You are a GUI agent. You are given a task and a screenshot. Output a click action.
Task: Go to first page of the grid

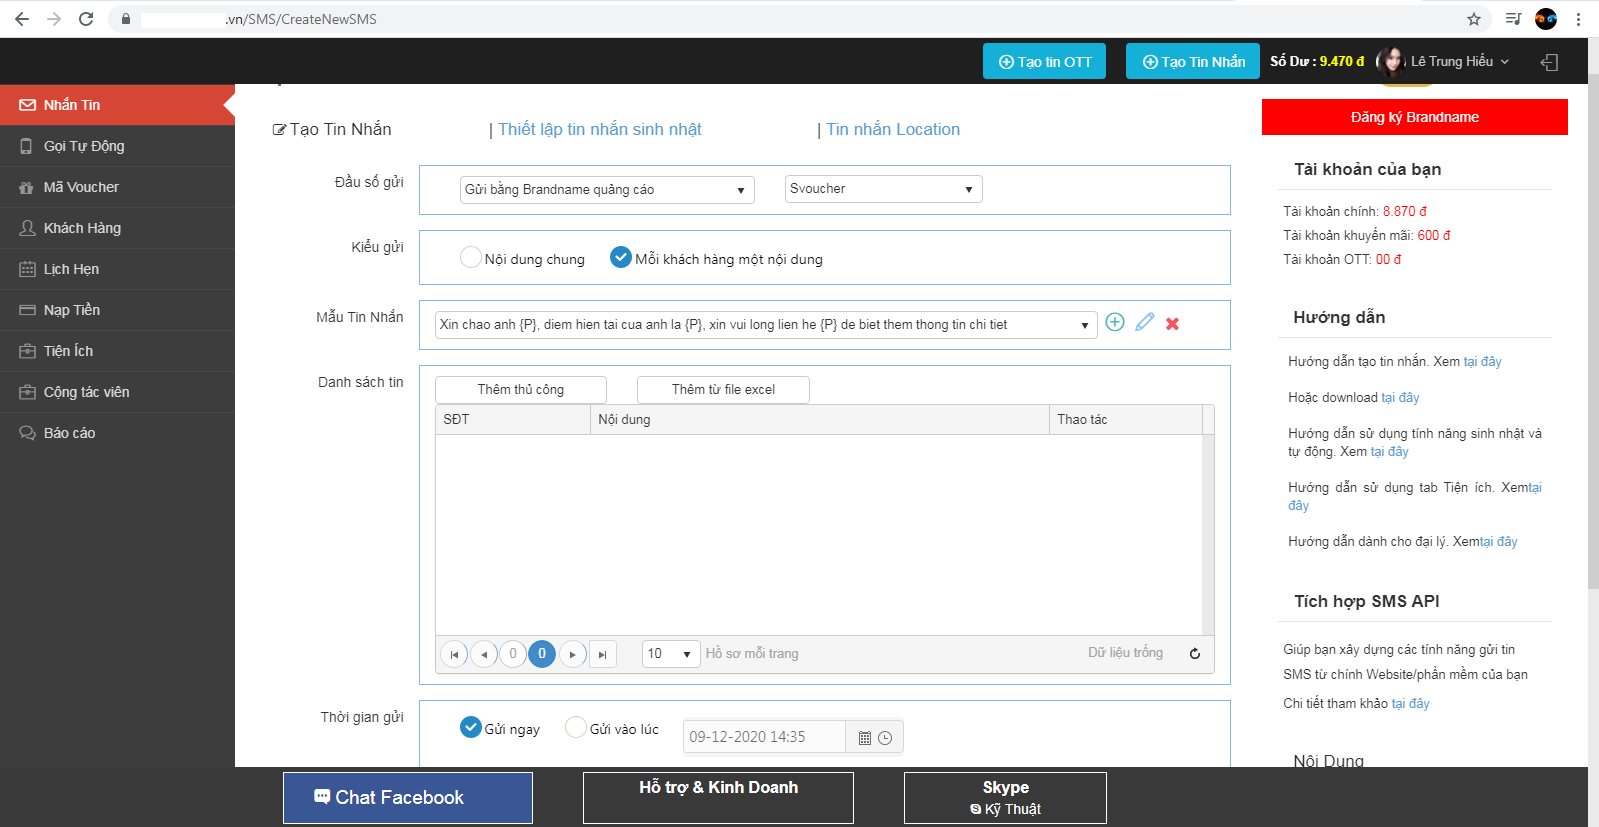(454, 654)
